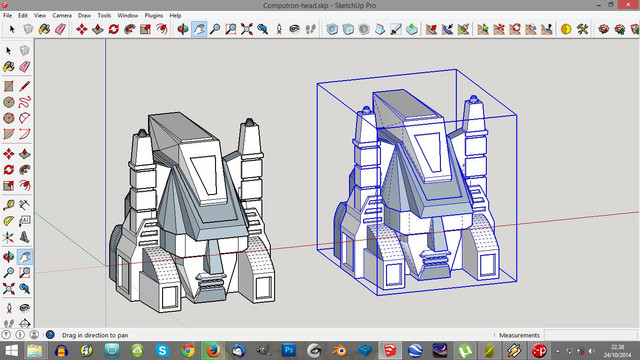Screen dimensions: 640x360
Task: Open the Edit menu
Action: pos(23,16)
